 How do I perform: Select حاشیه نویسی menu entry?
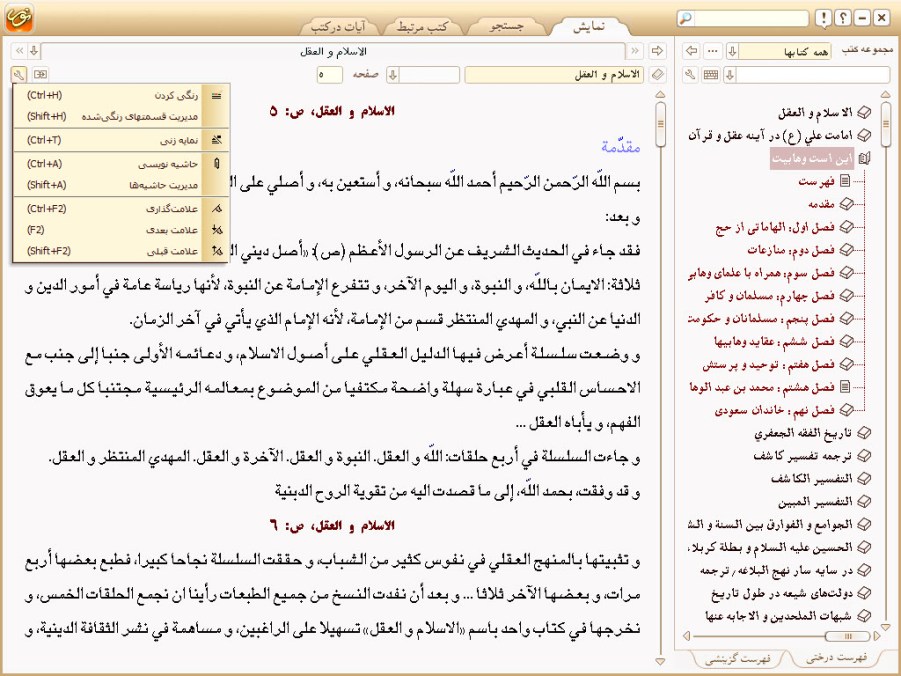point(121,164)
